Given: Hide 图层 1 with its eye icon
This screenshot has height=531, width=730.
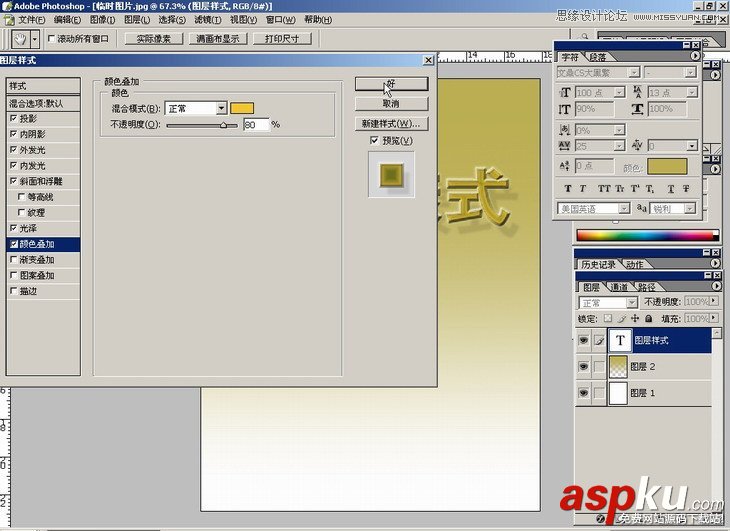Looking at the screenshot, I should (x=583, y=393).
